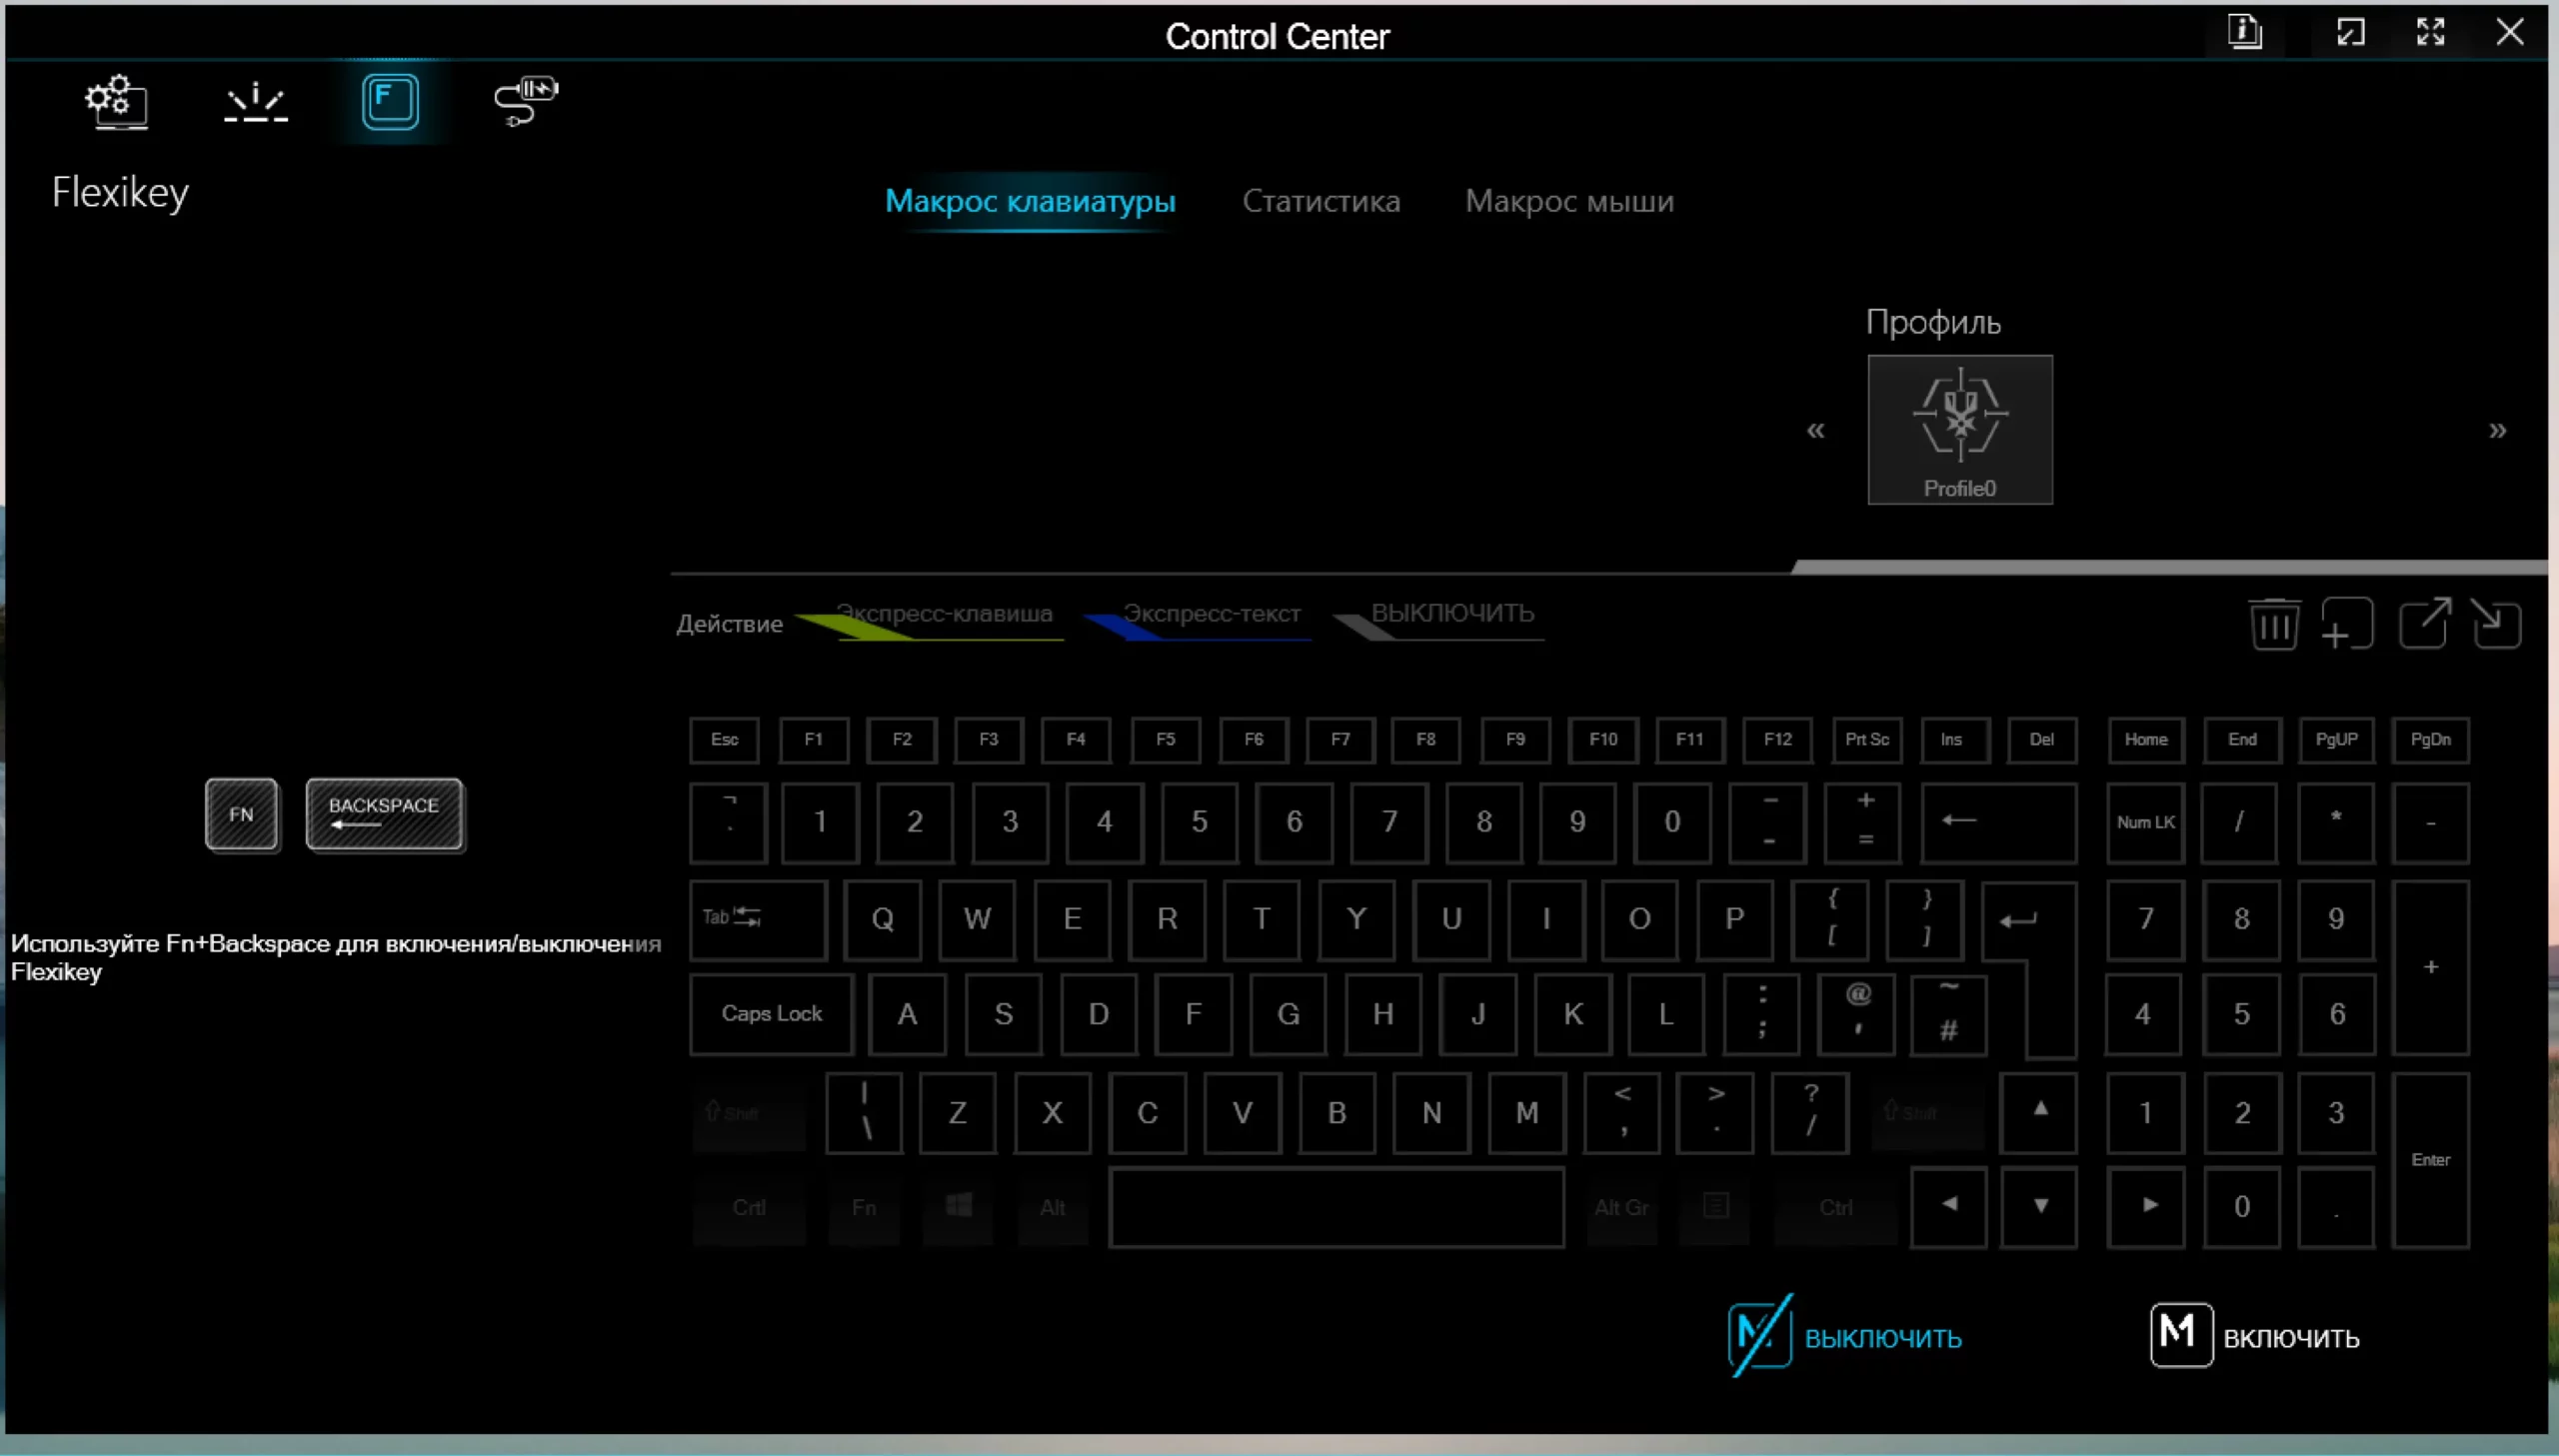Go to next profile with » arrow
Image resolution: width=2559 pixels, height=1456 pixels.
[x=2497, y=430]
